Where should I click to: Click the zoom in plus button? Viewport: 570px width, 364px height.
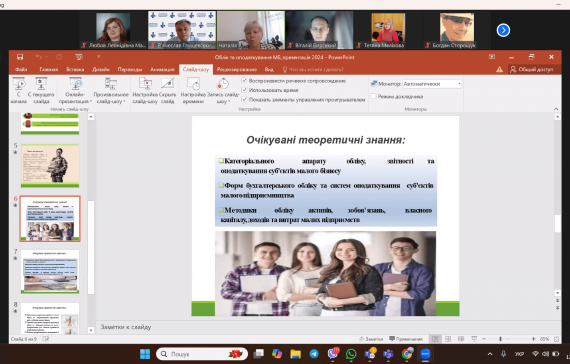[x=533, y=339]
